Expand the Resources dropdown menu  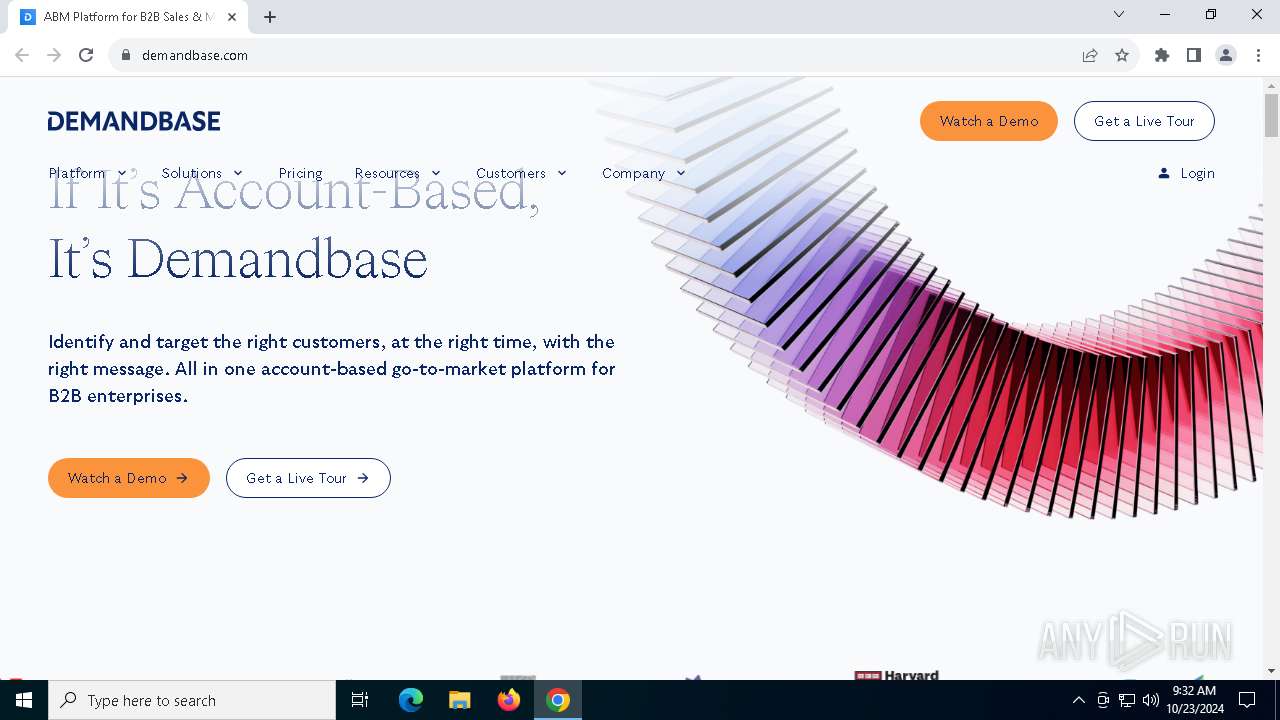(398, 173)
